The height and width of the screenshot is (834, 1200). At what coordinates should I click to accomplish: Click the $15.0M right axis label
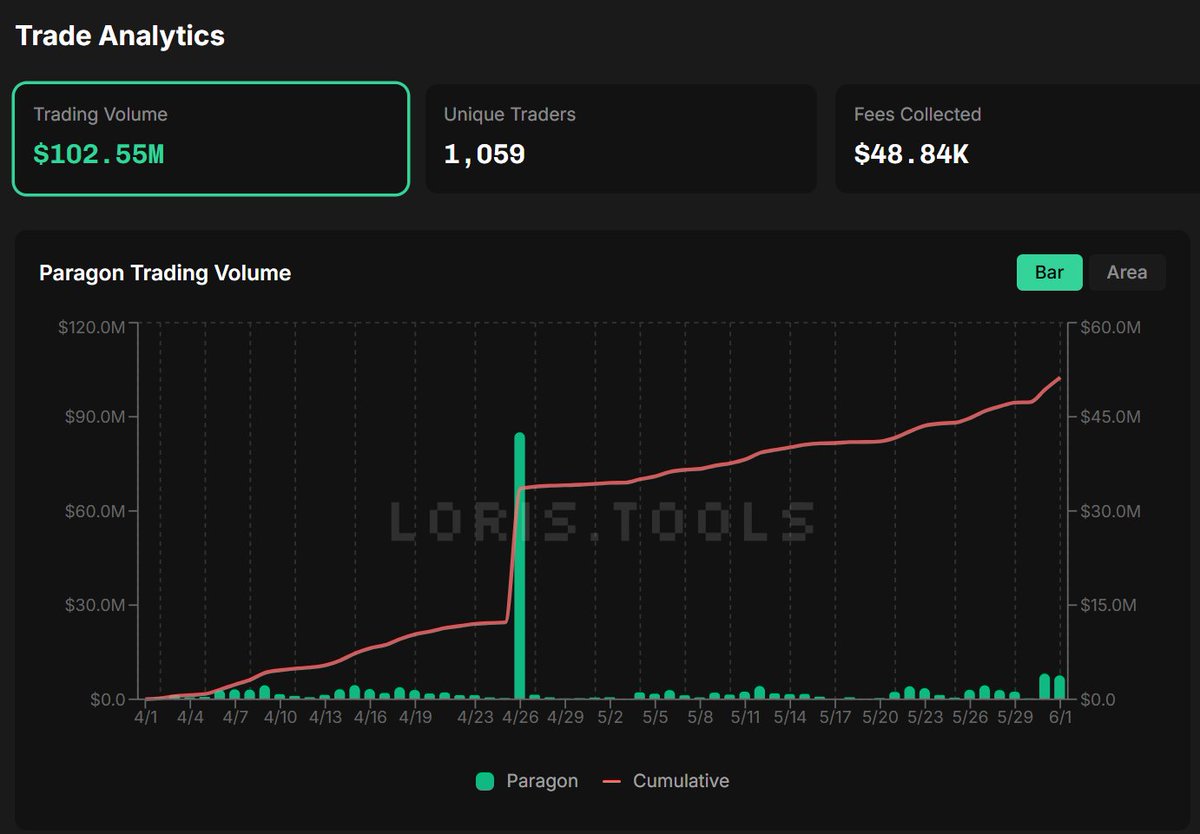(x=1109, y=605)
